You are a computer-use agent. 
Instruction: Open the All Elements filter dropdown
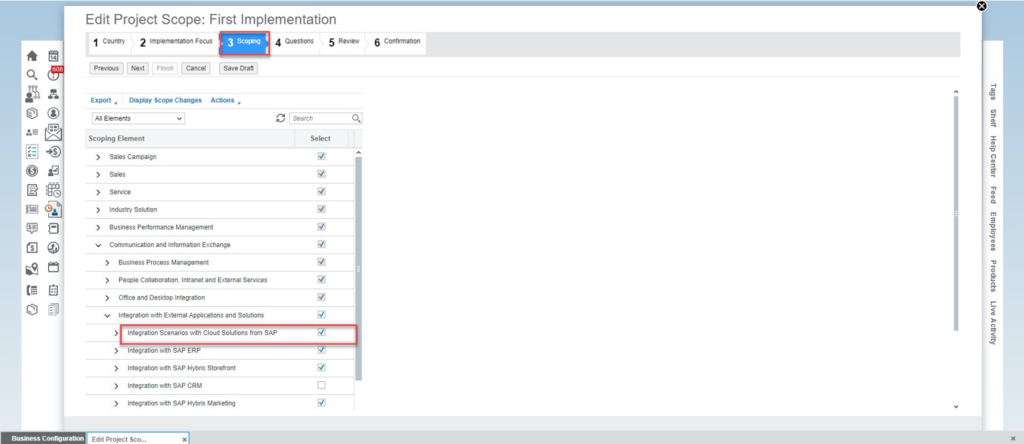pyautogui.click(x=138, y=118)
